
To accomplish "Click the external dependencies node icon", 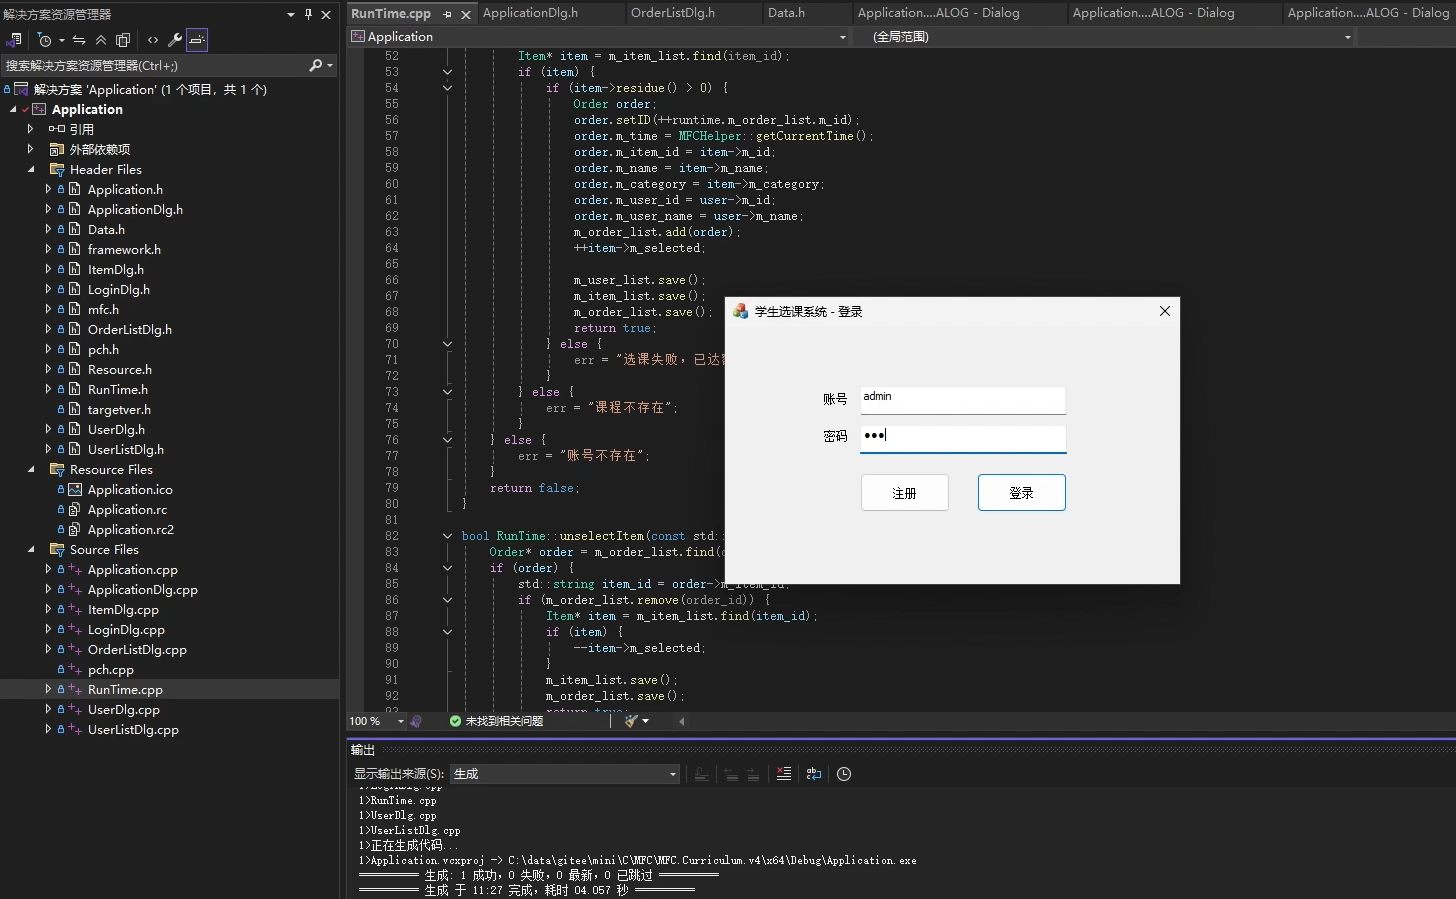I will 57,150.
